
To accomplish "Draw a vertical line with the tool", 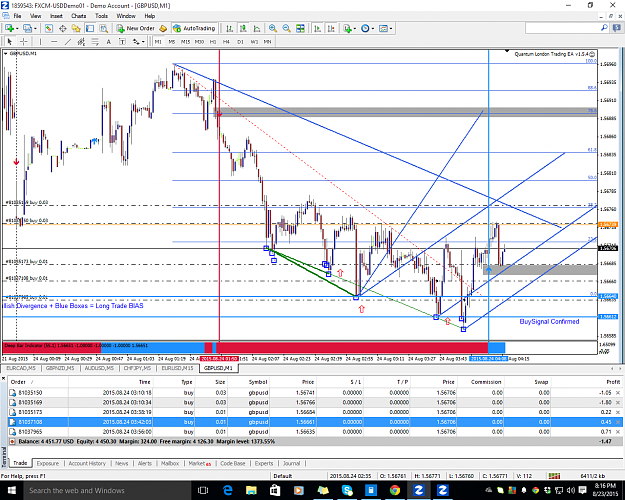I will [x=40, y=41].
